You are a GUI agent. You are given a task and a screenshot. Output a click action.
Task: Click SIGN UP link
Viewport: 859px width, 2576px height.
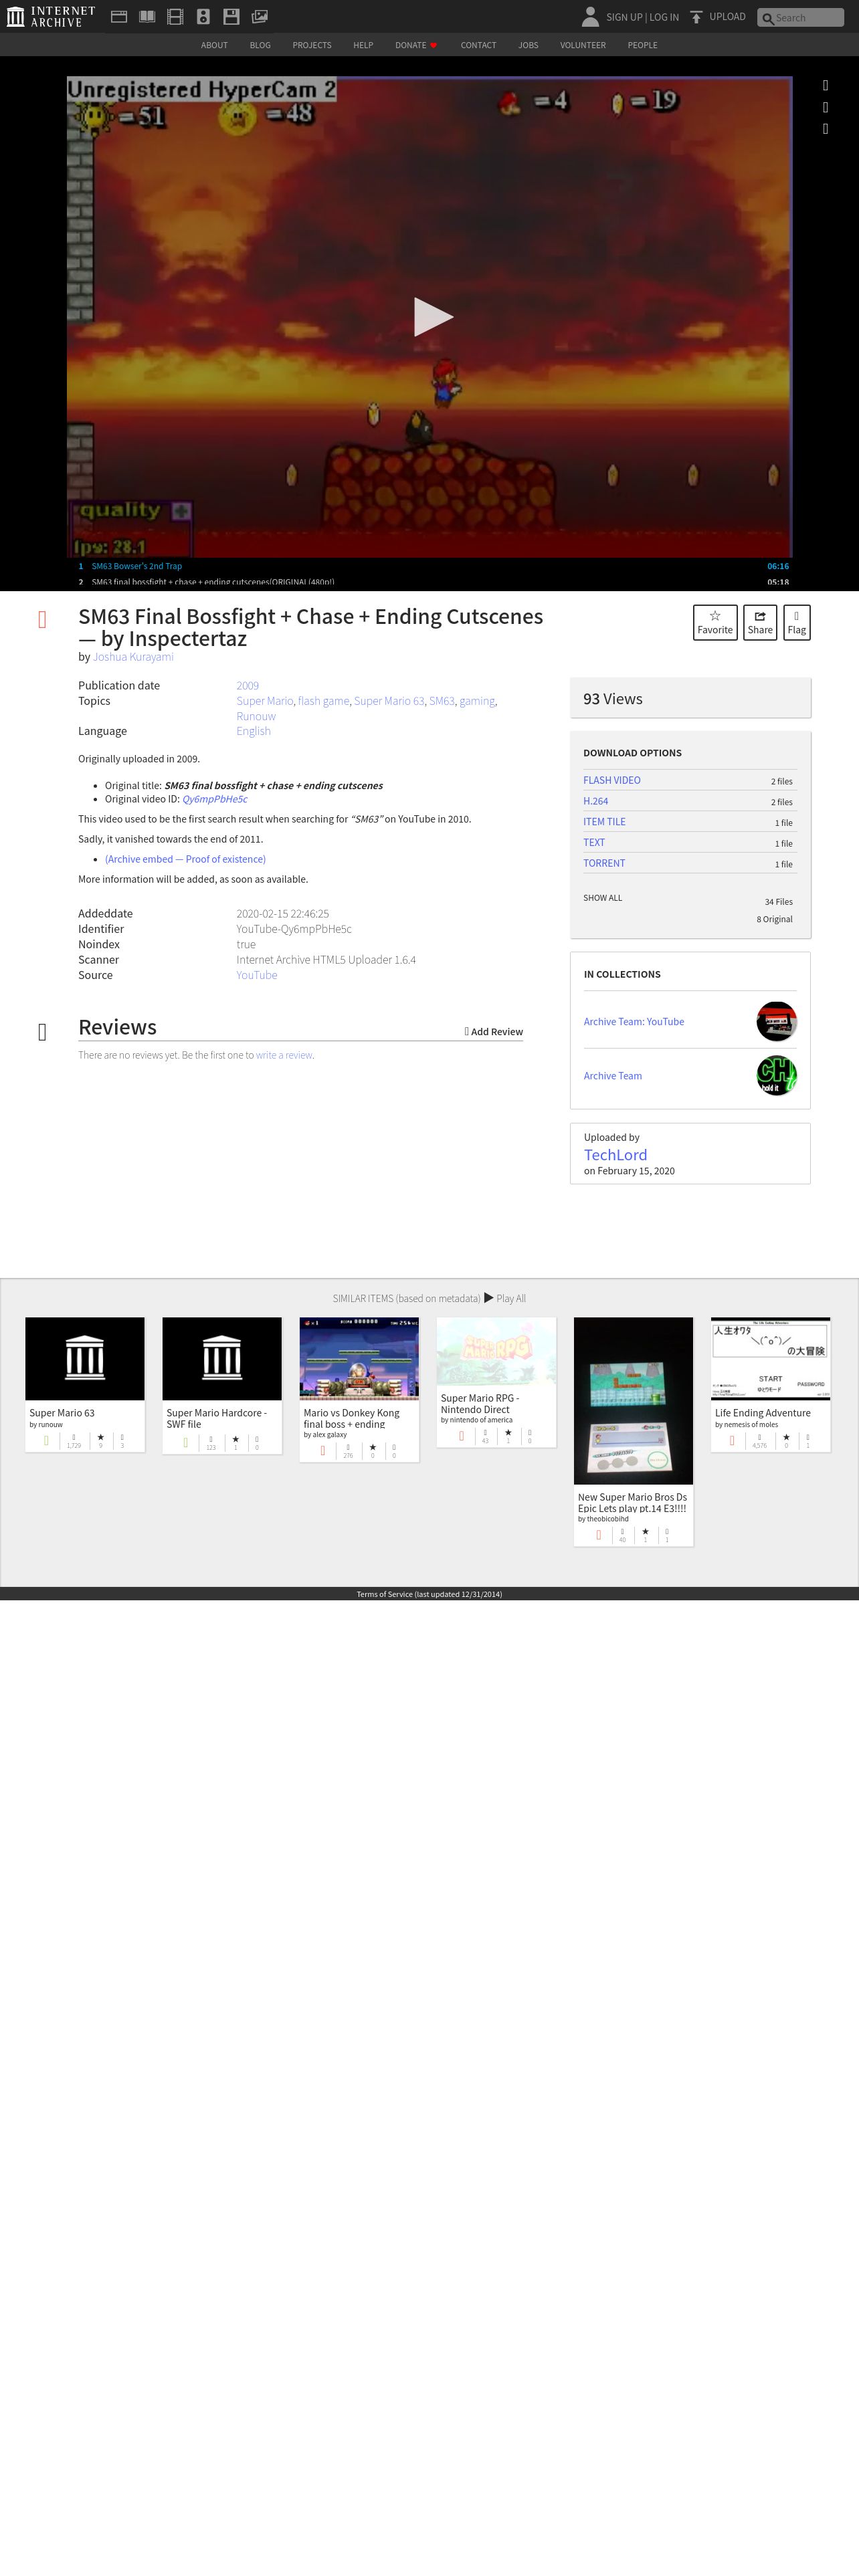click(624, 17)
